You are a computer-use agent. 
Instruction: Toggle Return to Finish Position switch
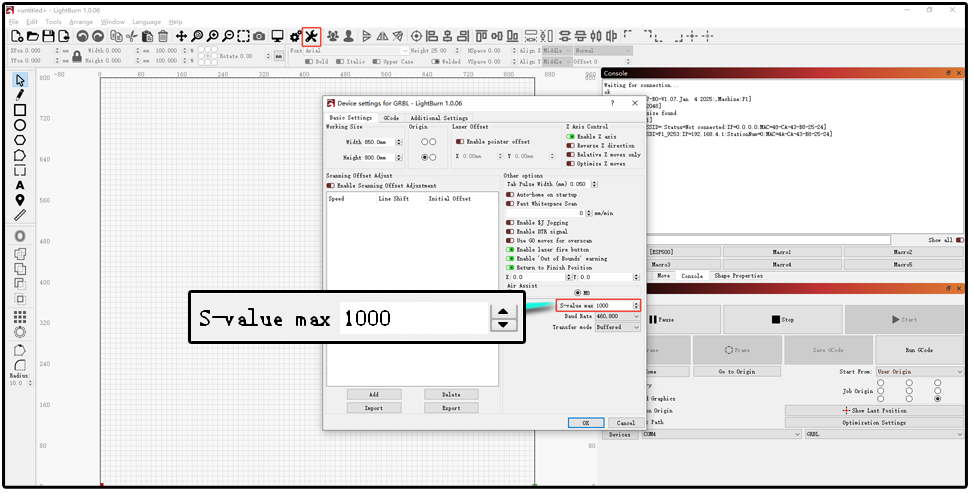(510, 268)
